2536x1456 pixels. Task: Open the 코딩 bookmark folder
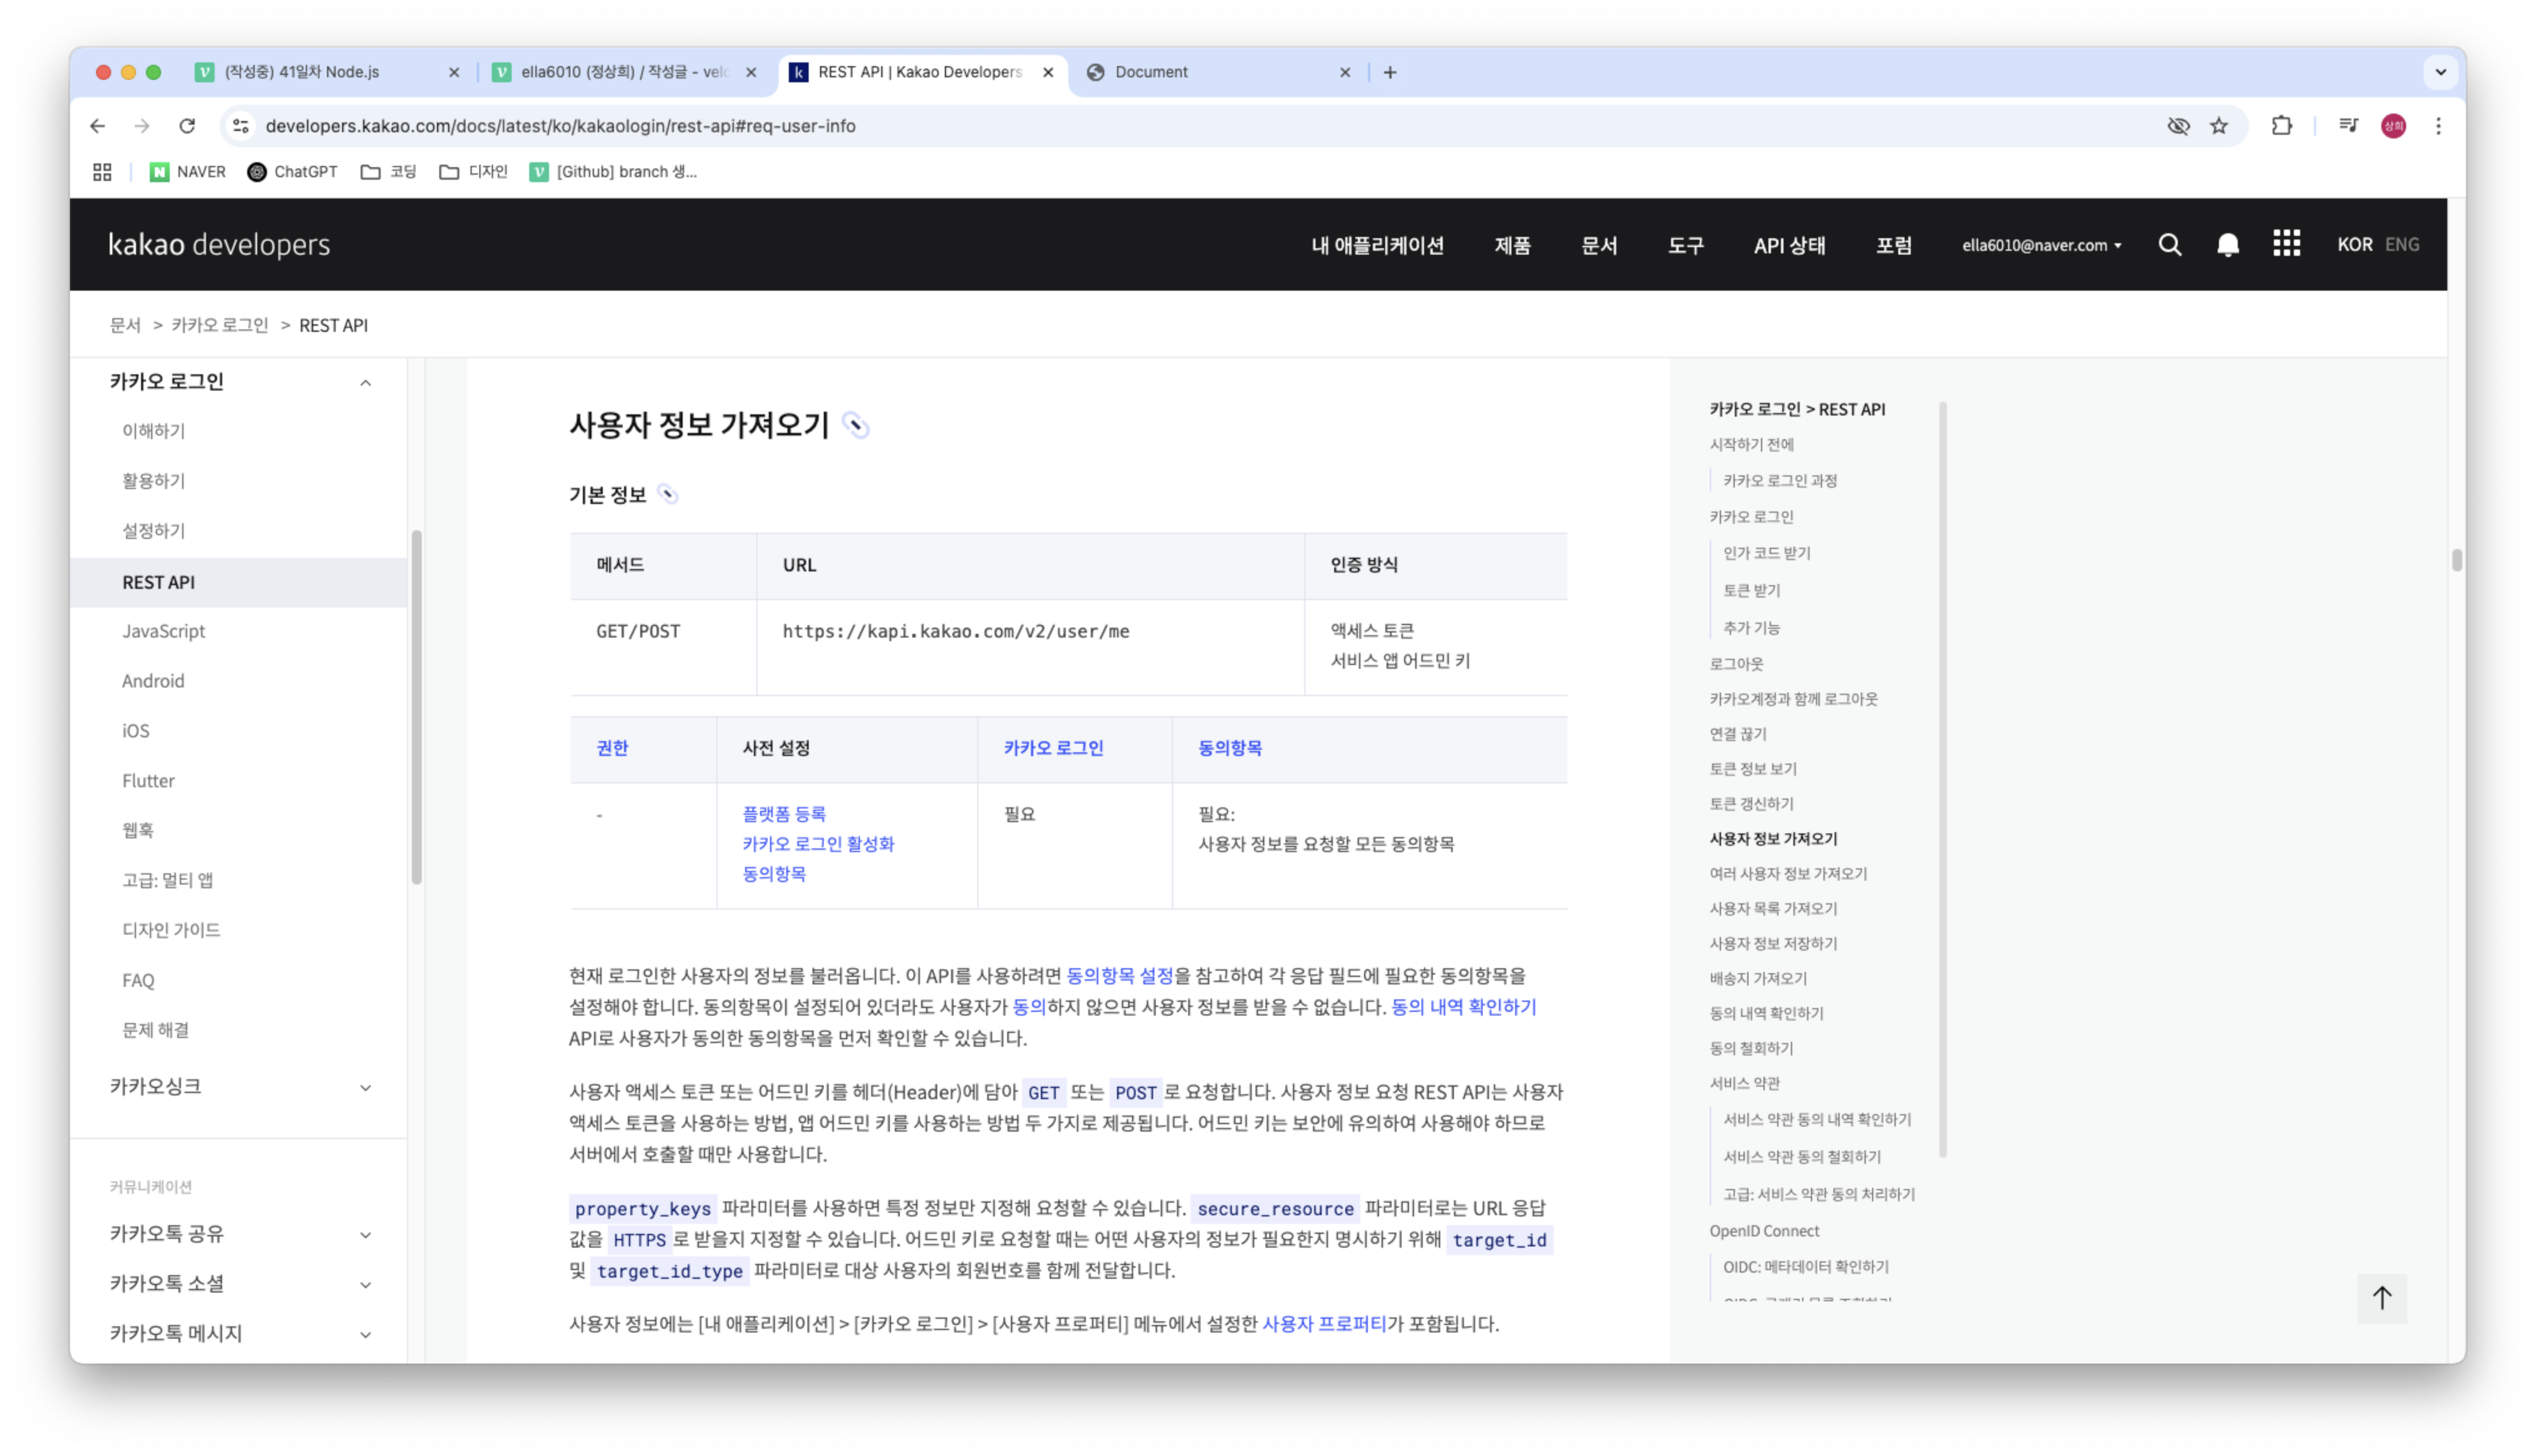[388, 172]
